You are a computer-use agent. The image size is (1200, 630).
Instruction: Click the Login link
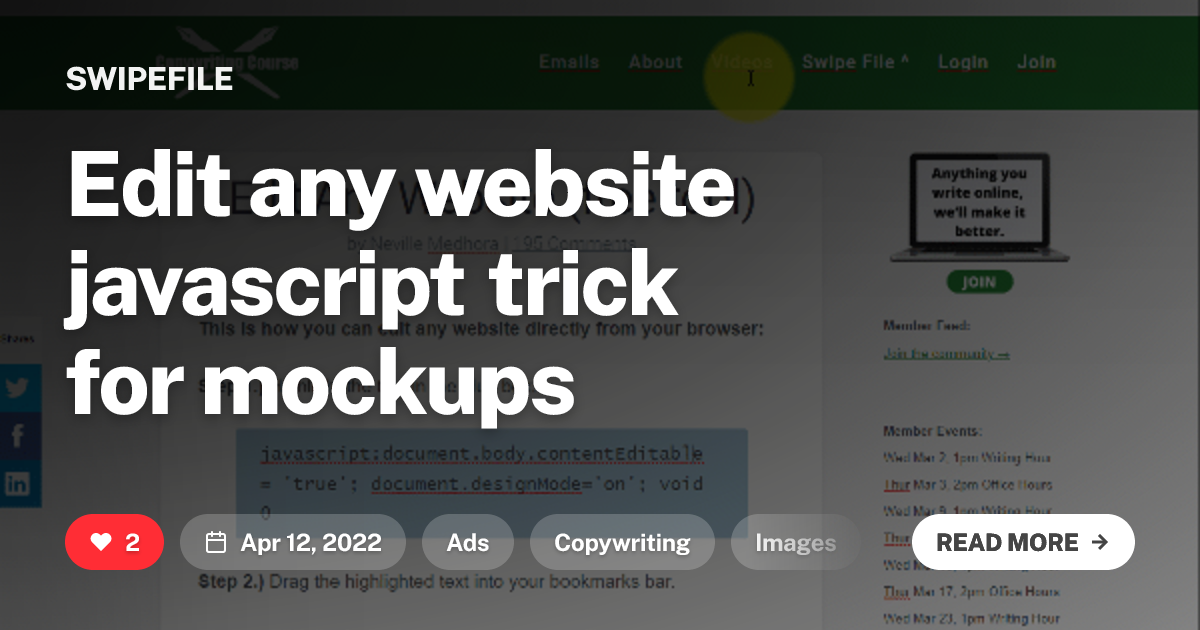(x=962, y=62)
